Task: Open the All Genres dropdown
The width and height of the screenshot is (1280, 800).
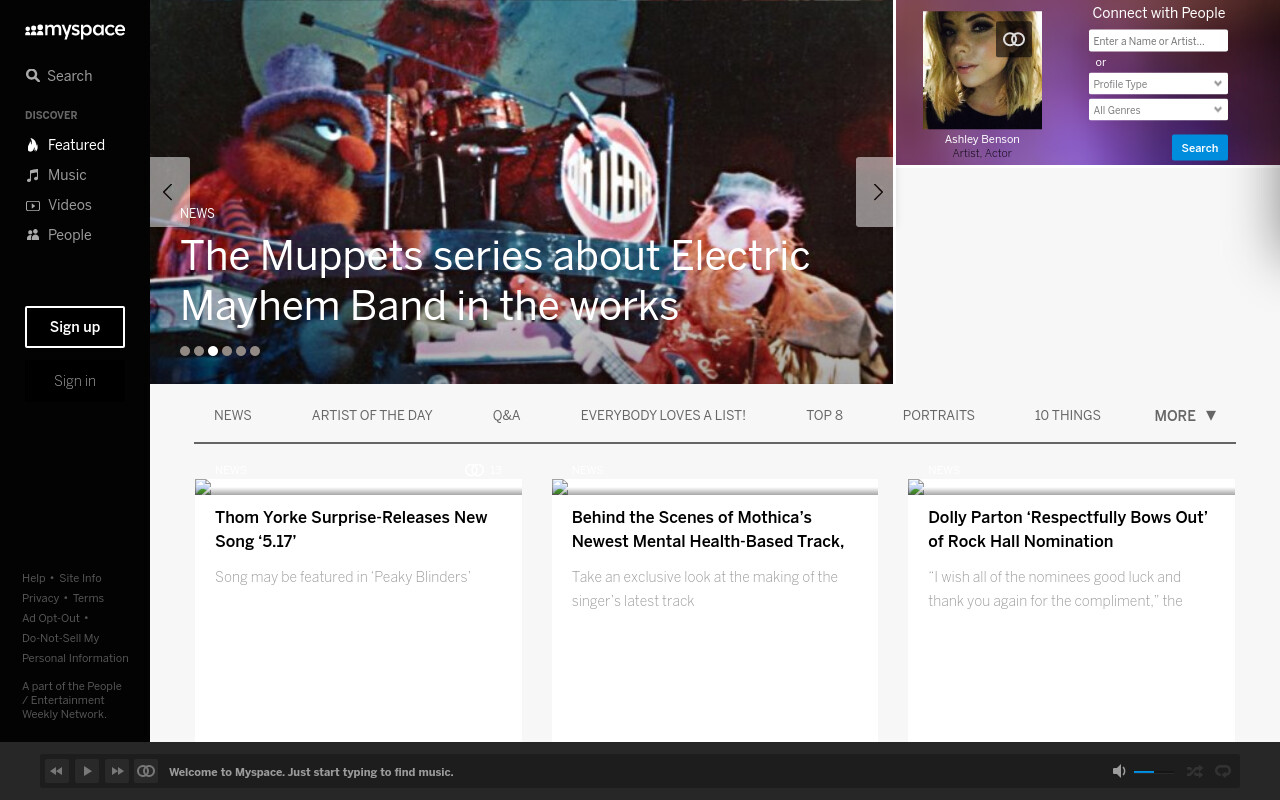Action: coord(1158,110)
